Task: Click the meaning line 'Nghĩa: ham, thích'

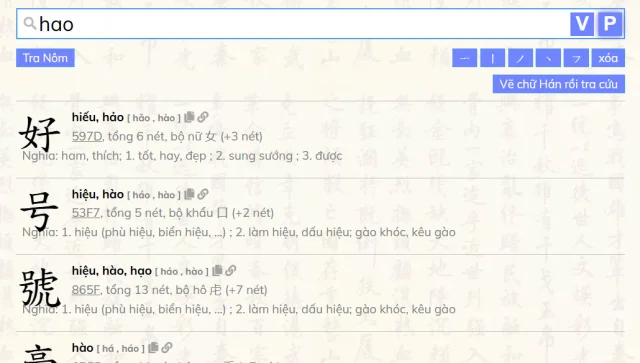Action: (182, 156)
